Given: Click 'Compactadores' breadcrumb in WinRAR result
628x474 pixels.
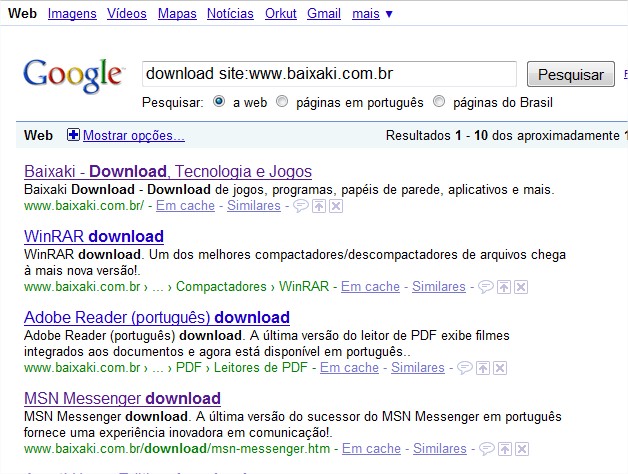Looking at the screenshot, I should tap(221, 286).
